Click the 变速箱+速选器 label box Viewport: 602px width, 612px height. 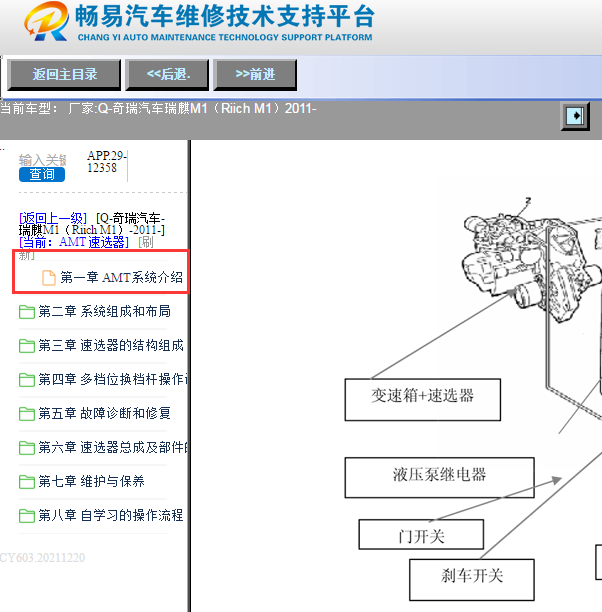pos(422,400)
